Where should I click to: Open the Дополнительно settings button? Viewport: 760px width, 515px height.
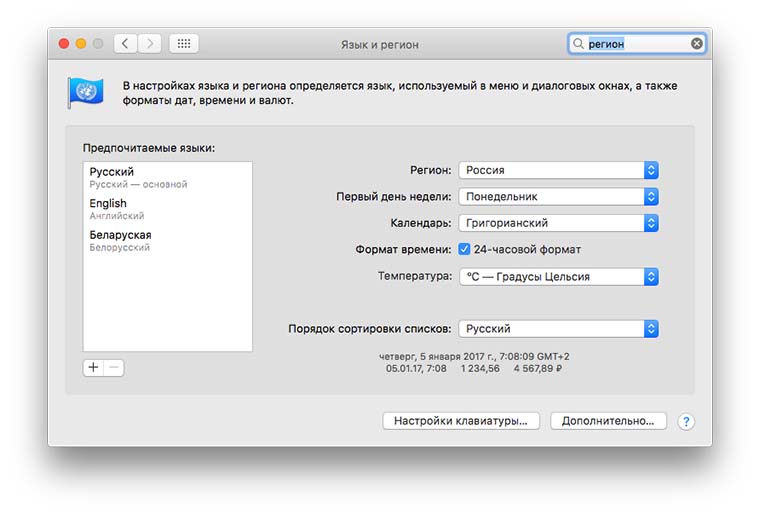point(608,421)
